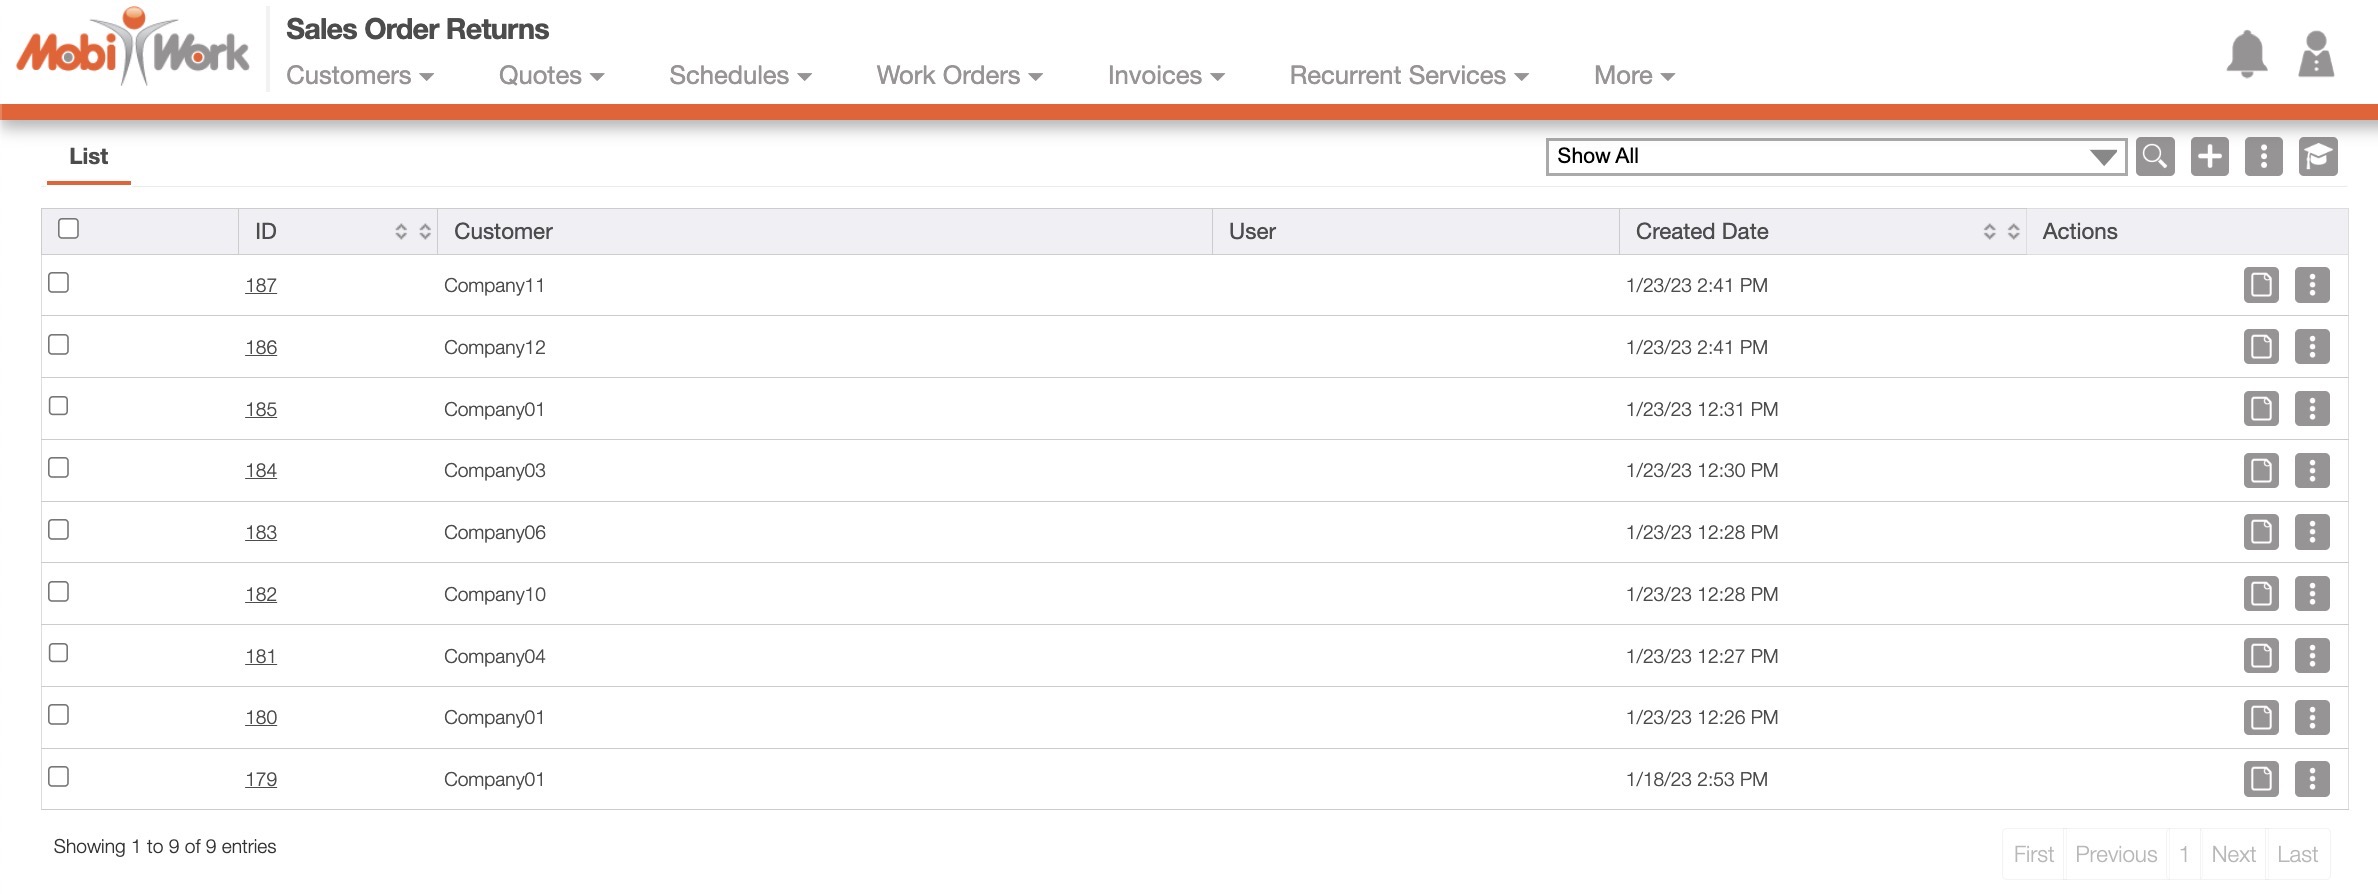This screenshot has height=894, width=2378.
Task: Click document icon for return 179
Action: tap(2260, 779)
